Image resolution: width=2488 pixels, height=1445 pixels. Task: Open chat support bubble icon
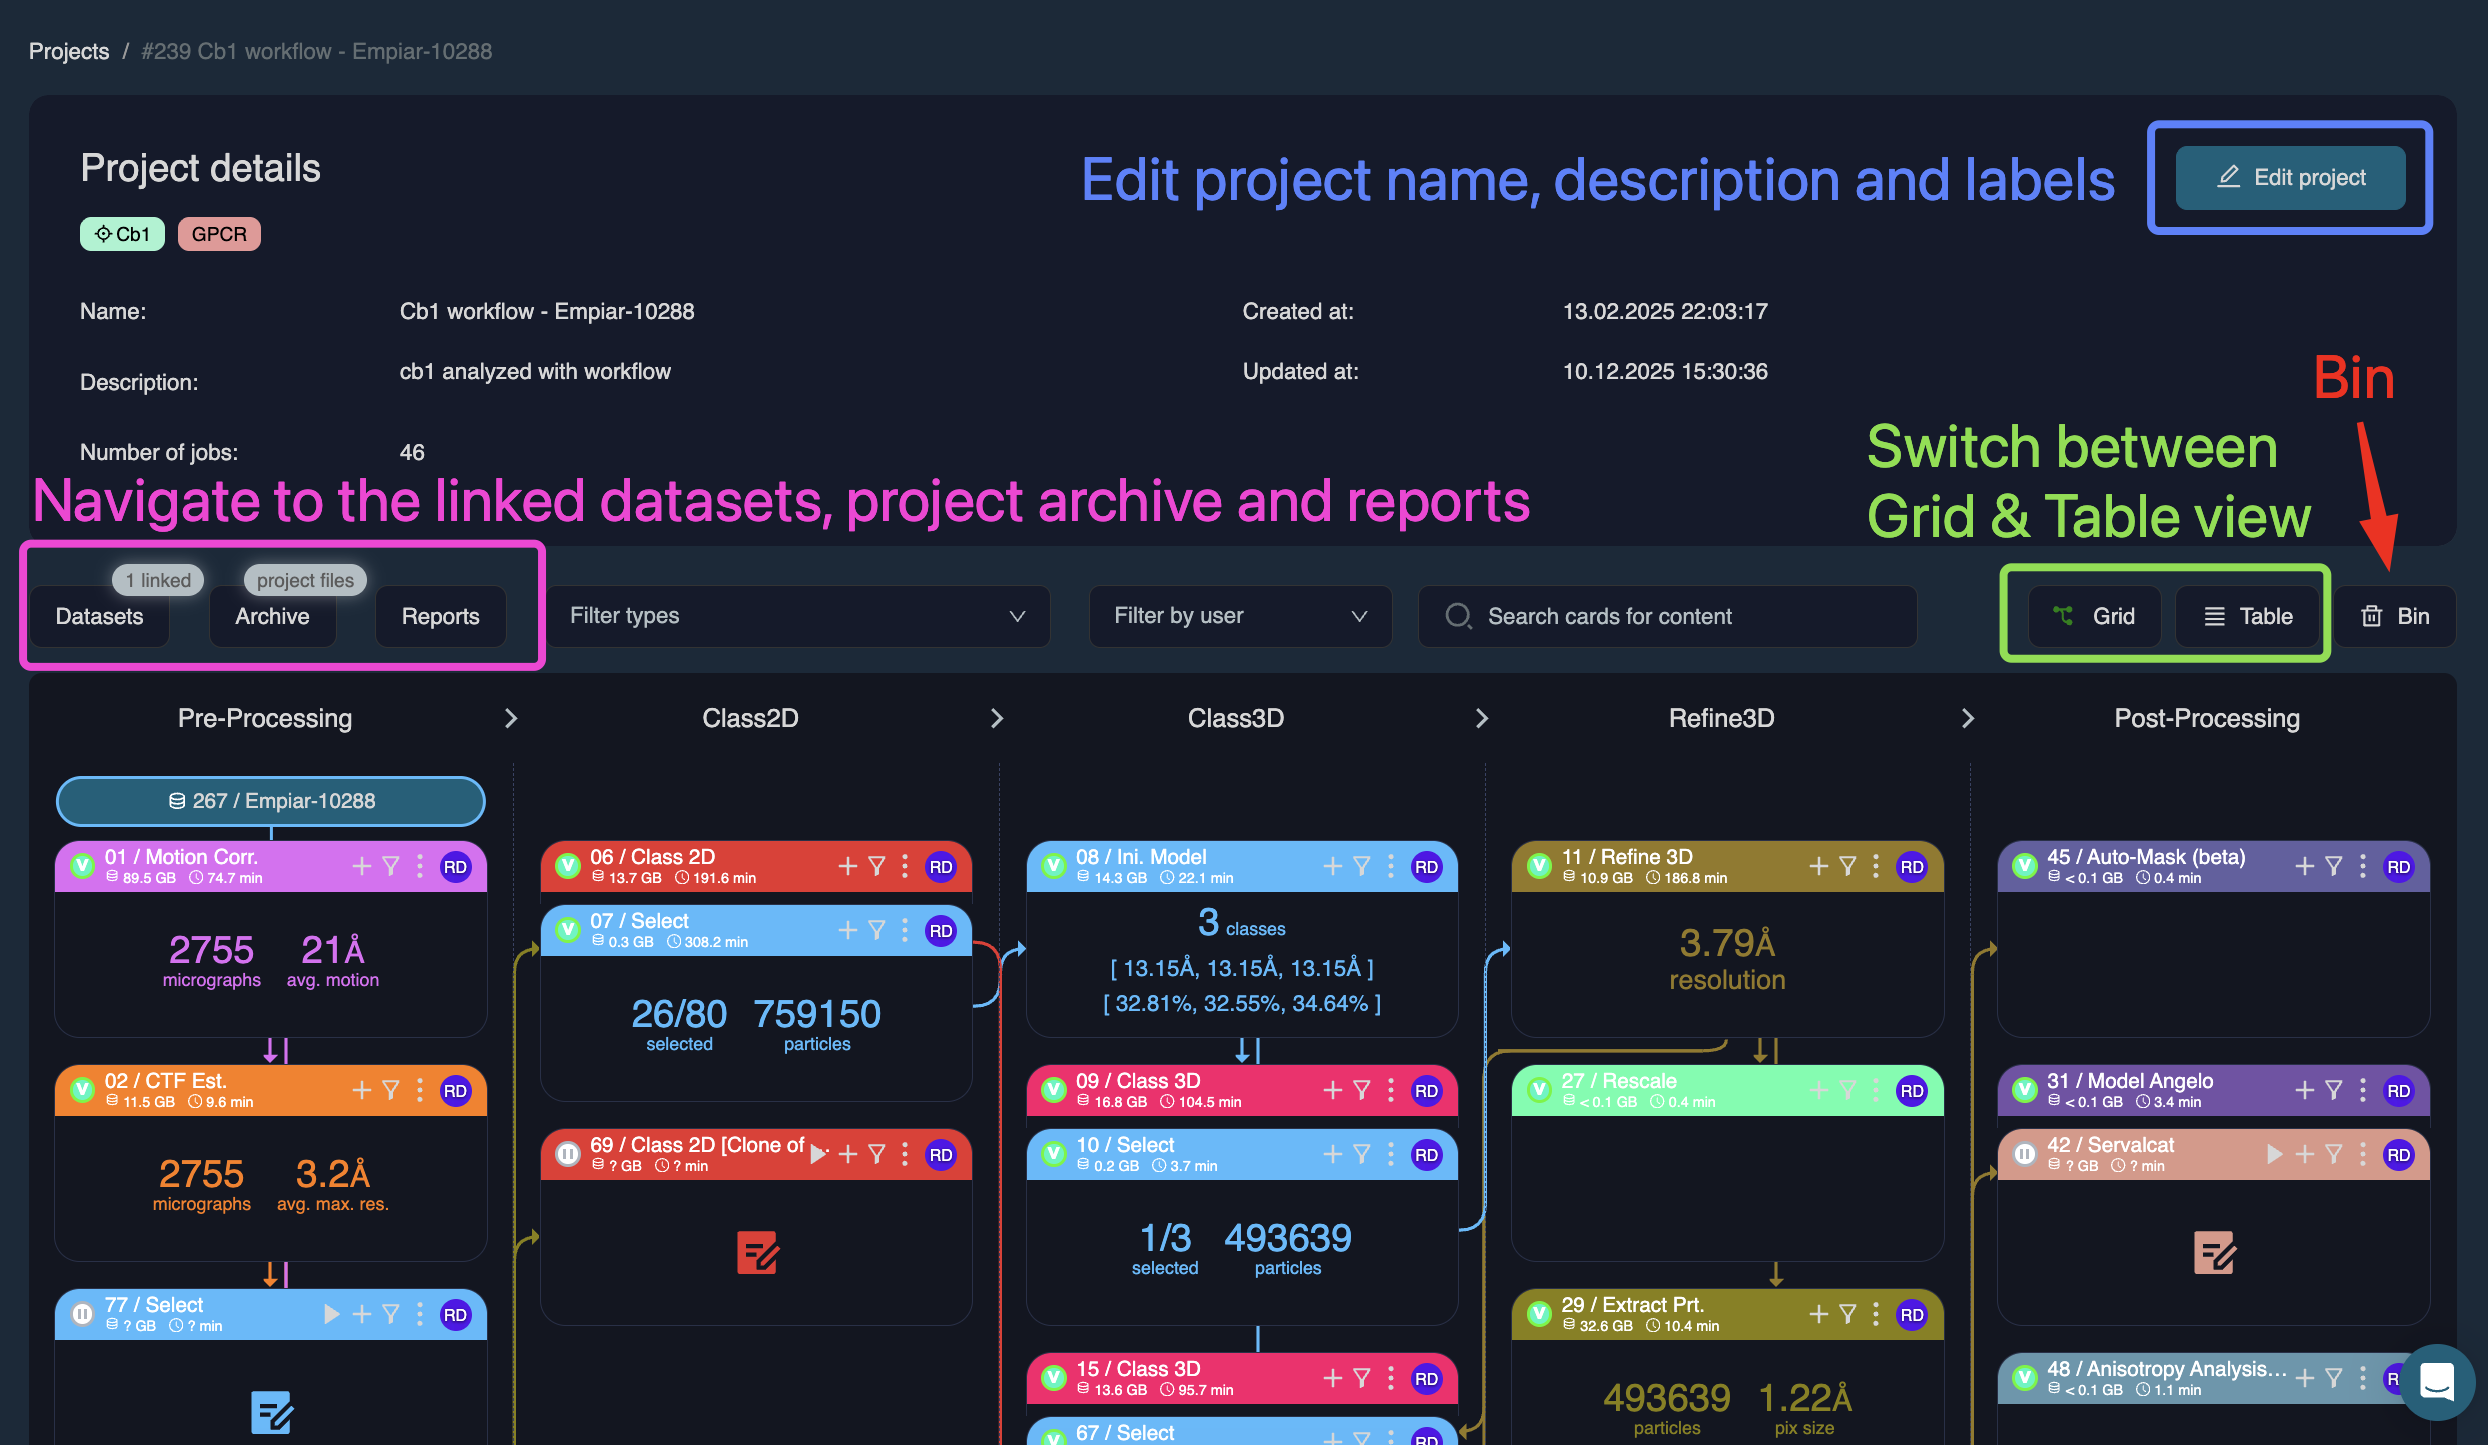point(2436,1382)
